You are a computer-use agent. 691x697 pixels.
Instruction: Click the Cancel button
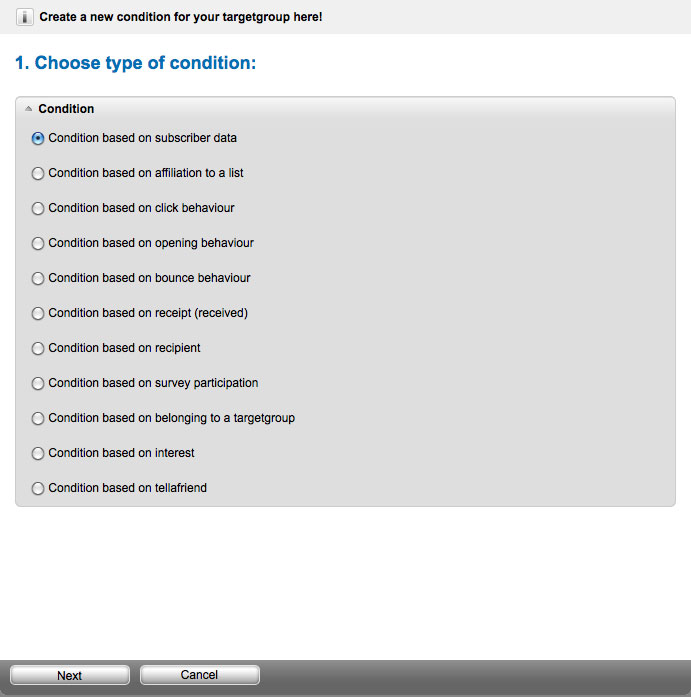[x=200, y=675]
